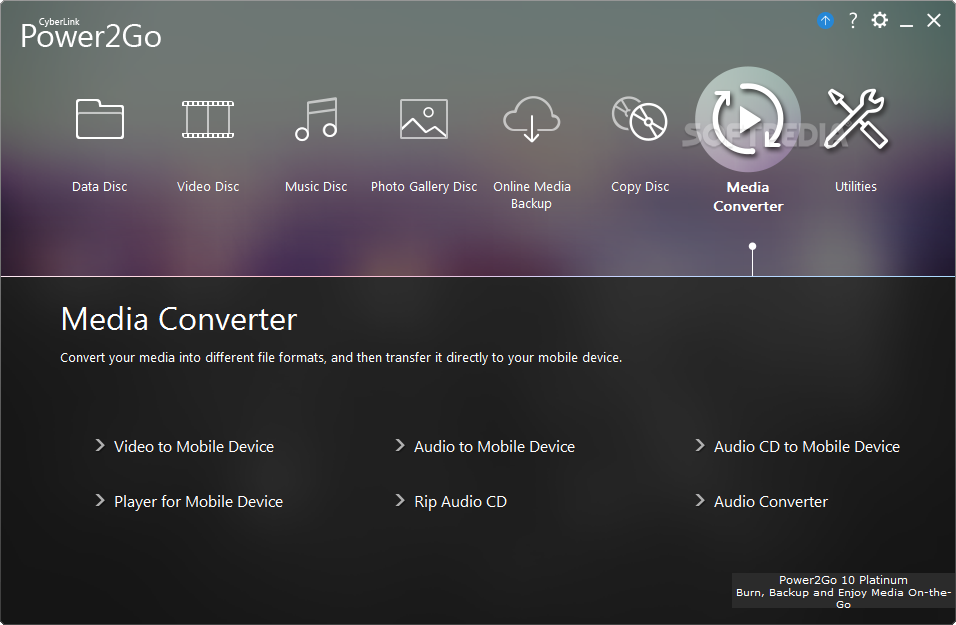The height and width of the screenshot is (625, 956).
Task: Click the Video Disc label
Action: click(208, 187)
